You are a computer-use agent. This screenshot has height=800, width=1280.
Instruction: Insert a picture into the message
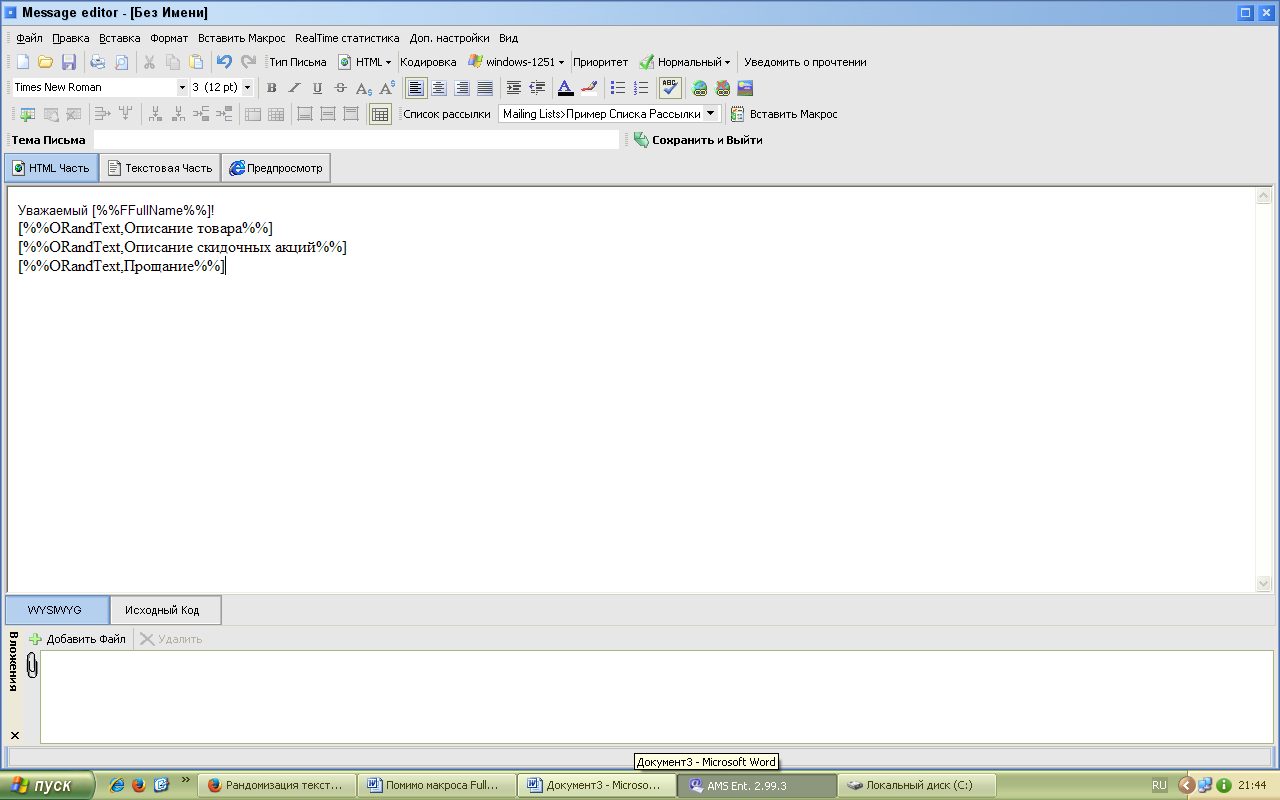745,88
